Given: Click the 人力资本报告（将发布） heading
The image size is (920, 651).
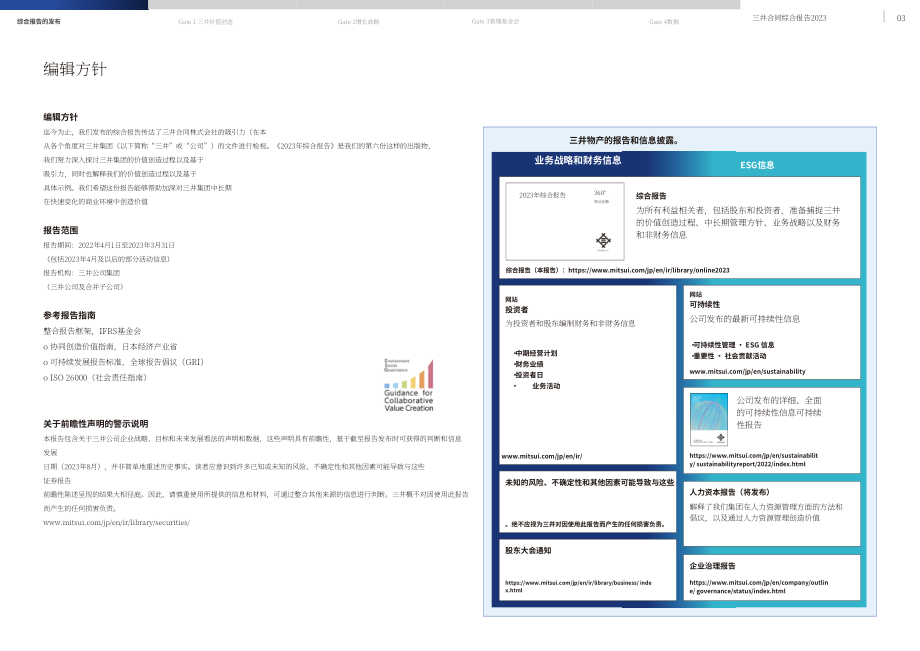Looking at the screenshot, I should (x=729, y=492).
